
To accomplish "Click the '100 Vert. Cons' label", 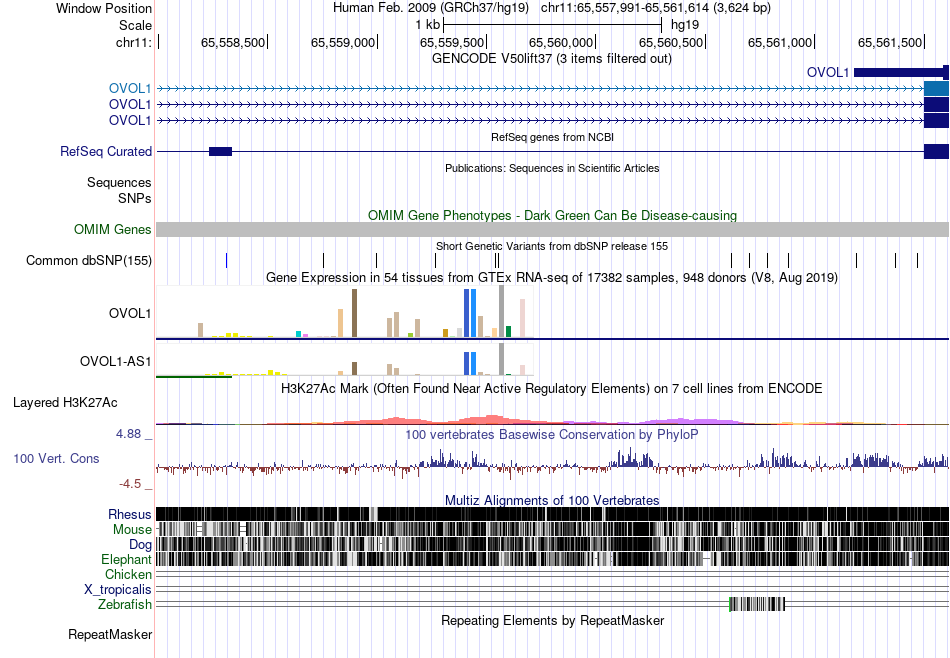I will click(x=56, y=459).
